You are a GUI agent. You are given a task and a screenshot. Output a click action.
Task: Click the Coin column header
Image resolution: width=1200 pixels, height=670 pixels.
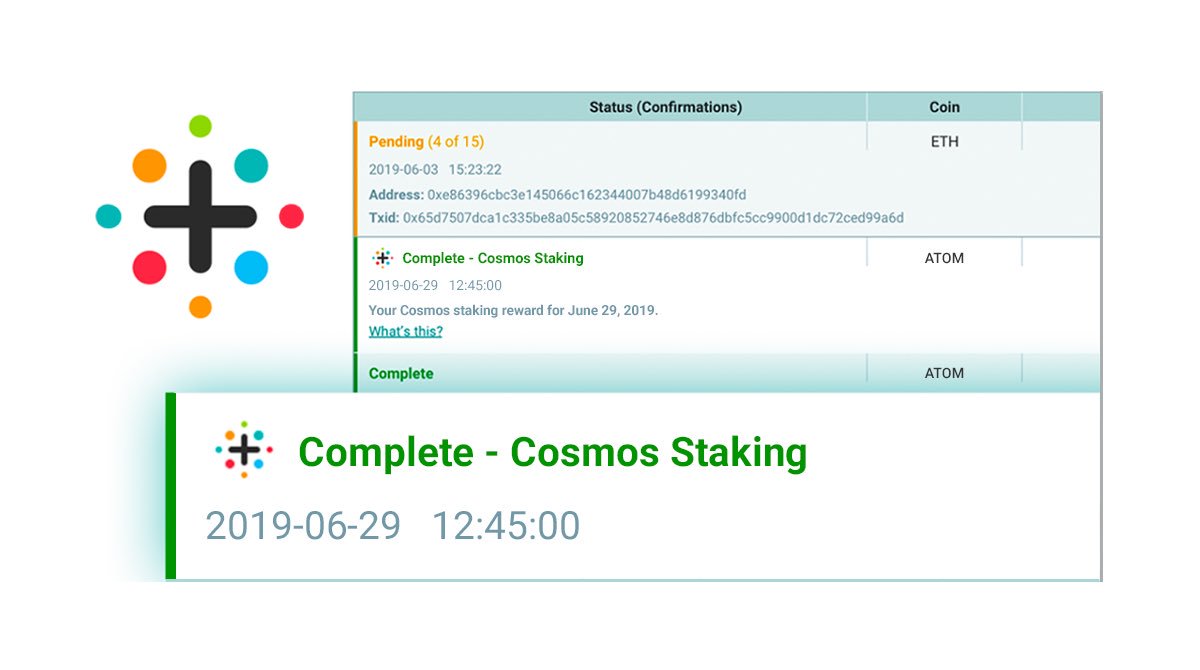[944, 107]
